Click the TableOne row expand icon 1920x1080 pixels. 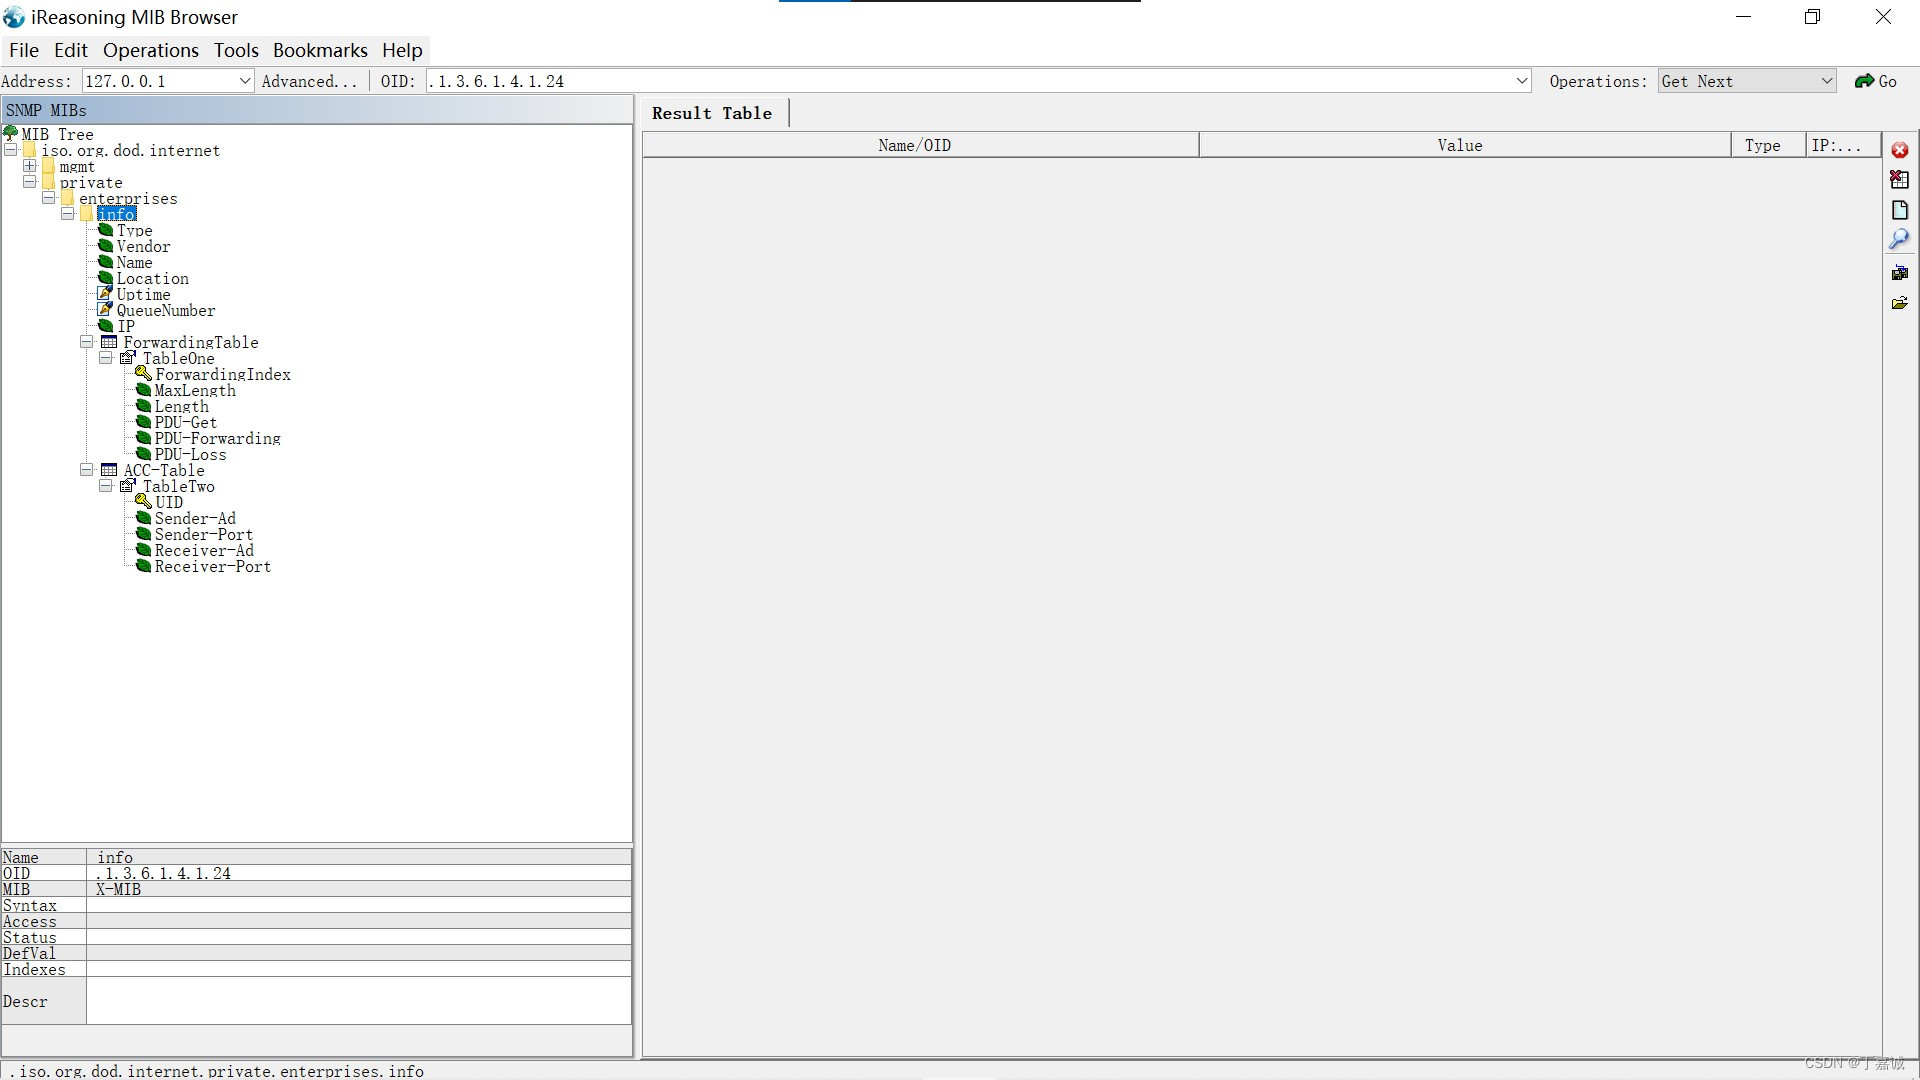click(105, 359)
